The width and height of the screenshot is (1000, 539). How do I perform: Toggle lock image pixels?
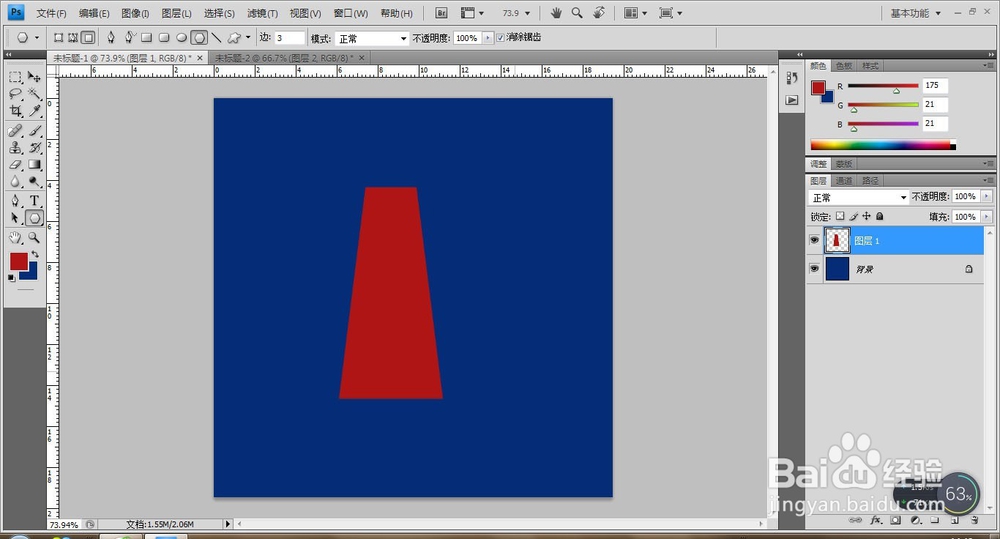853,216
